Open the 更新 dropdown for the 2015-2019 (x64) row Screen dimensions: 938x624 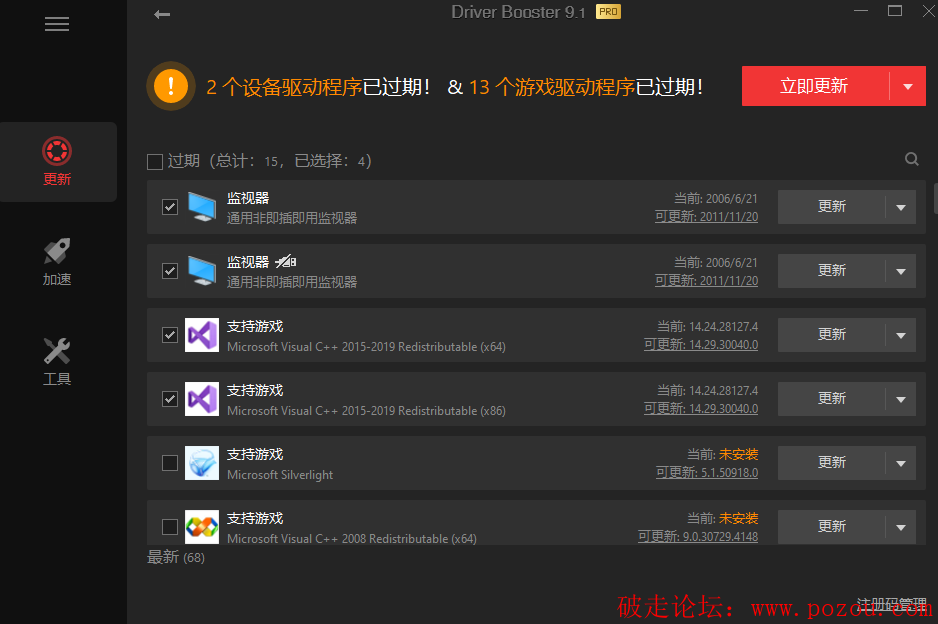901,335
